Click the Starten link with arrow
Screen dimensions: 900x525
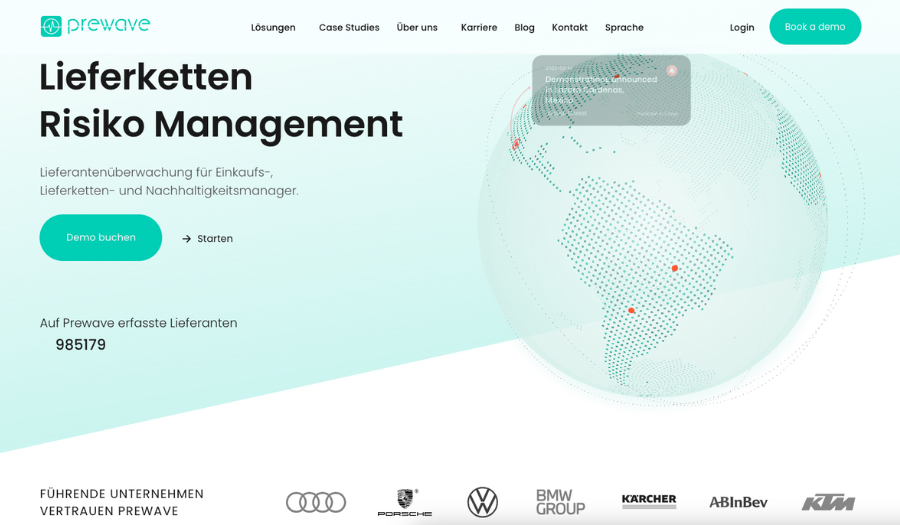click(x=207, y=239)
